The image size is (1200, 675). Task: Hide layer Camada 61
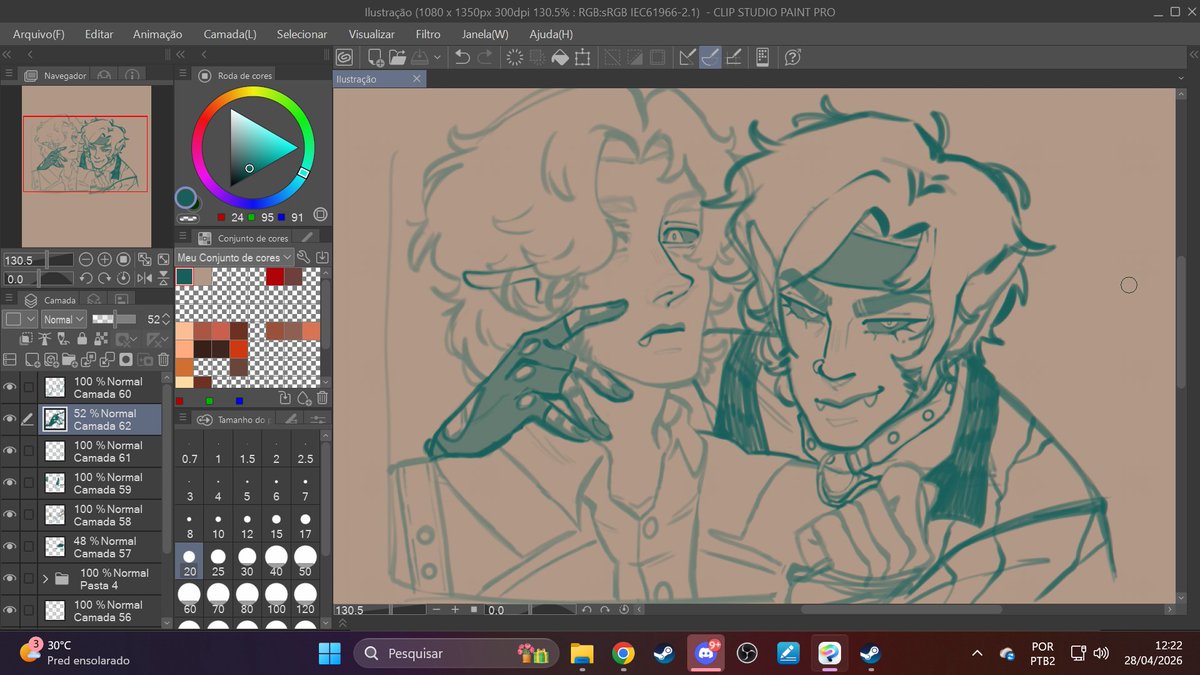[x=10, y=451]
